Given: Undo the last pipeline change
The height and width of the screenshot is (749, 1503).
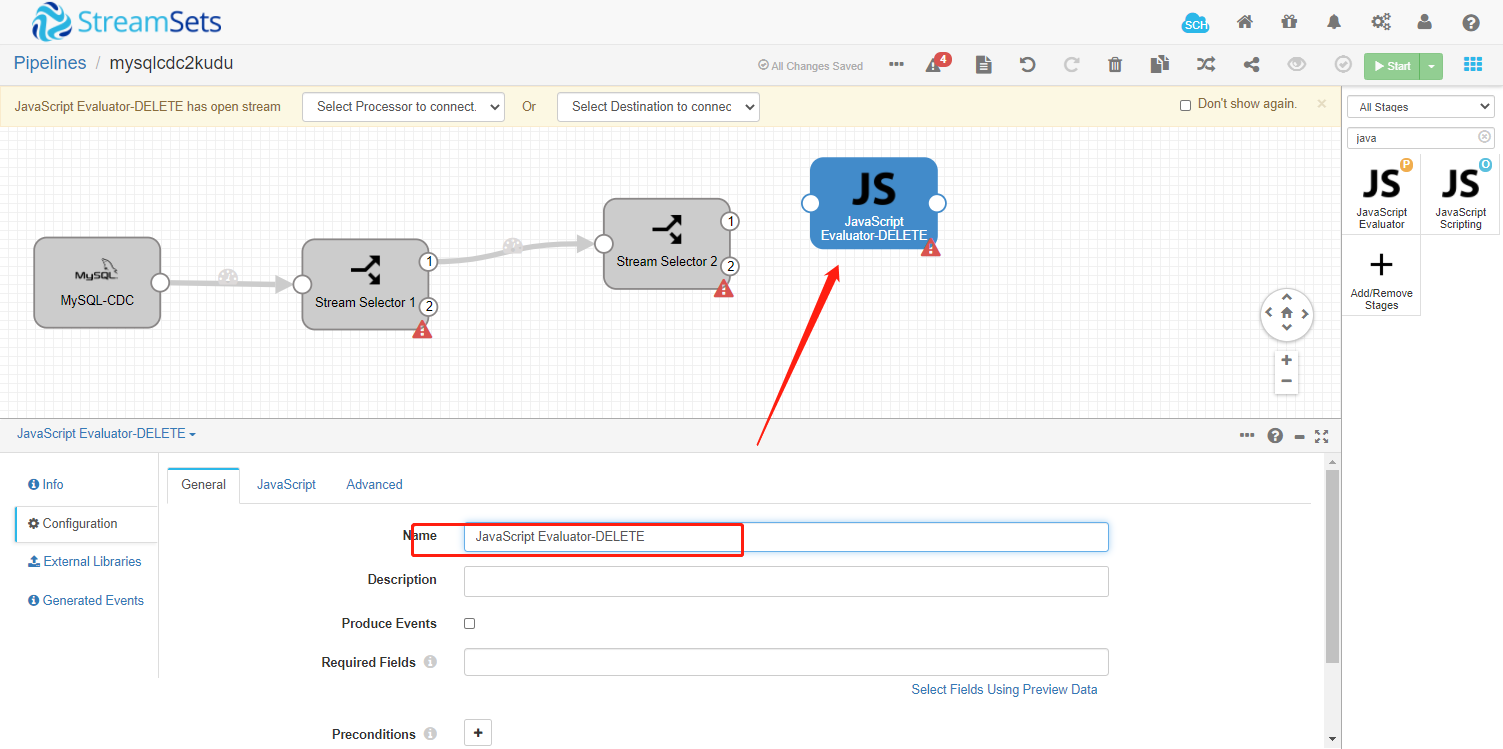Looking at the screenshot, I should pyautogui.click(x=1027, y=65).
